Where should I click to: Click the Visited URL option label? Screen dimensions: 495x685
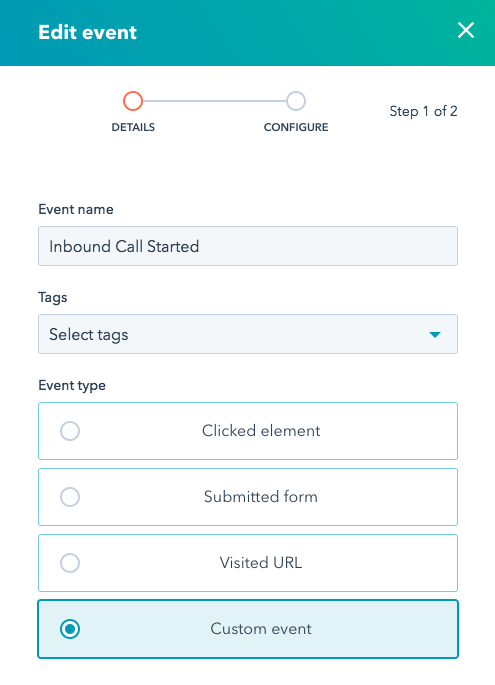pyautogui.click(x=260, y=563)
